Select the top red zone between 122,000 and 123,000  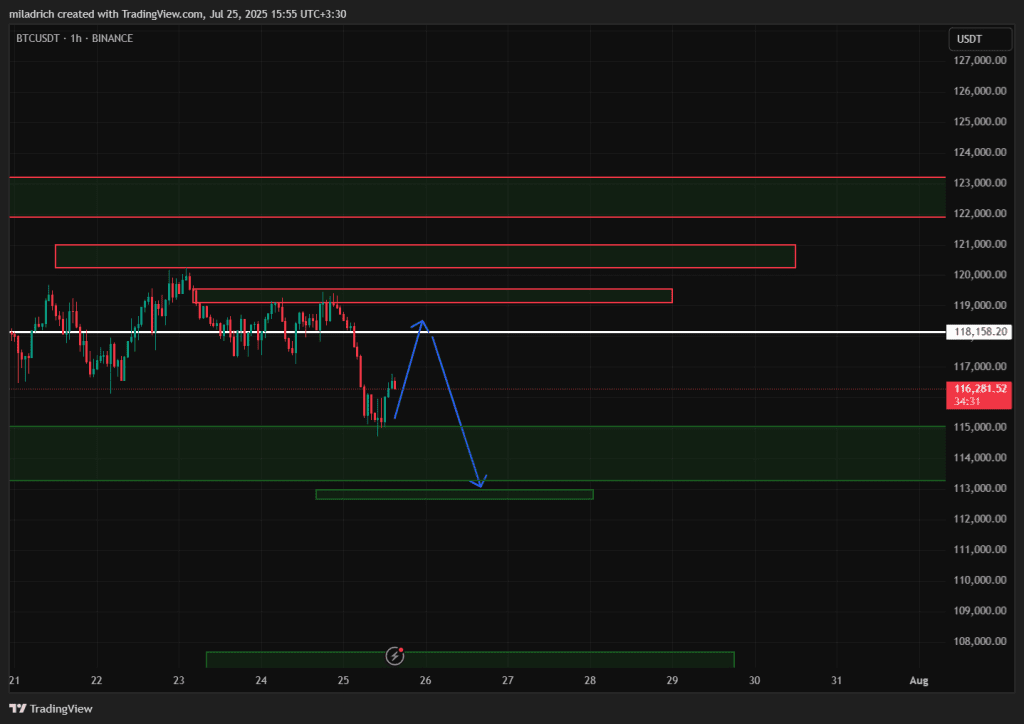click(477, 197)
